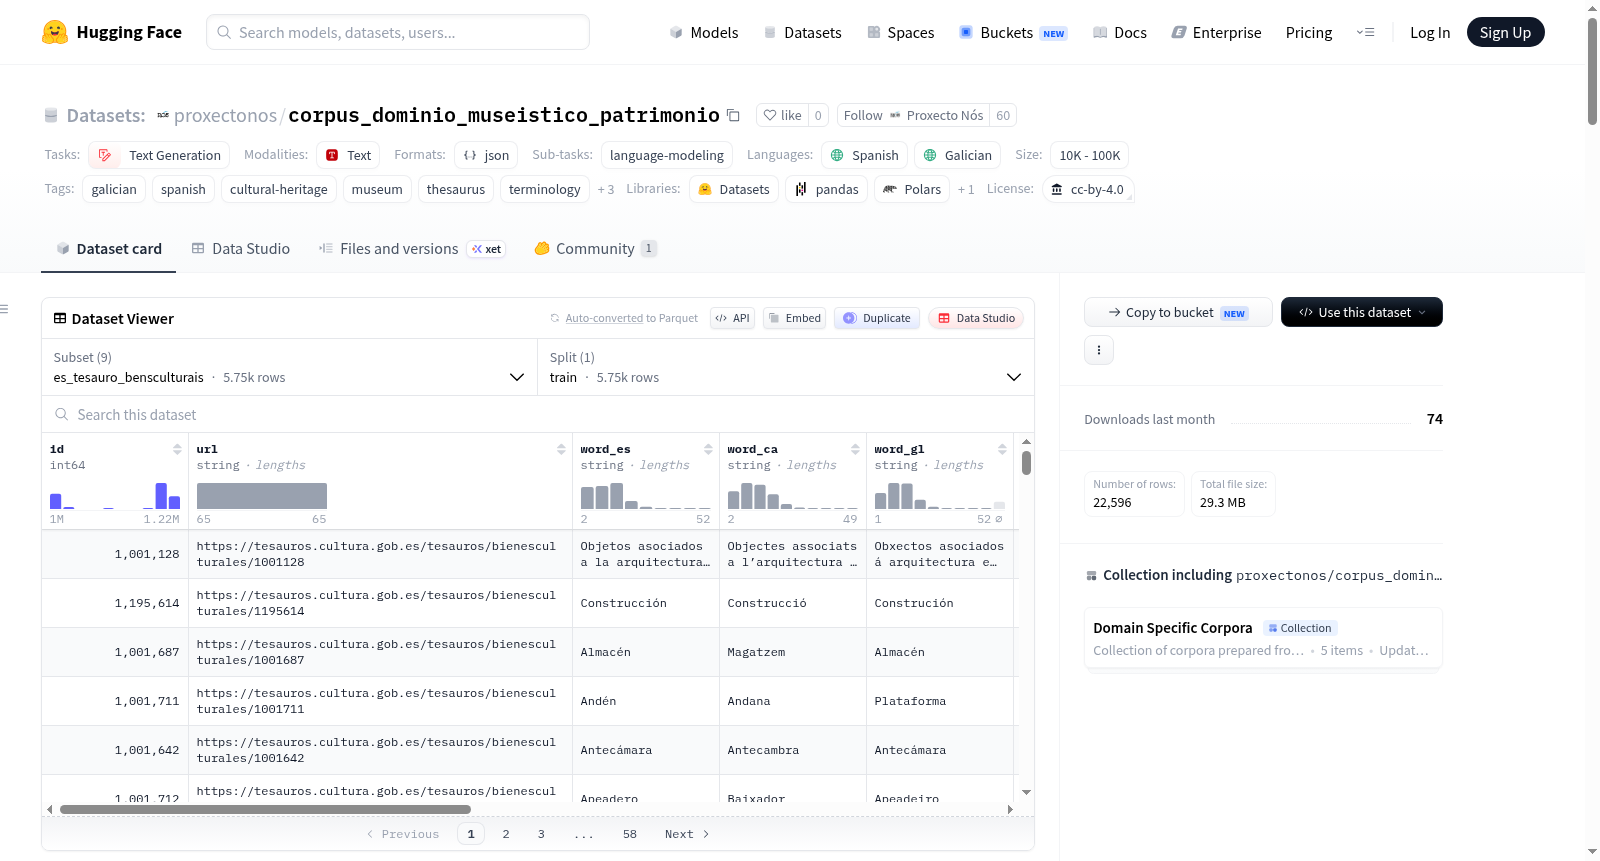This screenshot has width=1600, height=861.
Task: Switch to the Data Studio tab
Action: pos(240,249)
